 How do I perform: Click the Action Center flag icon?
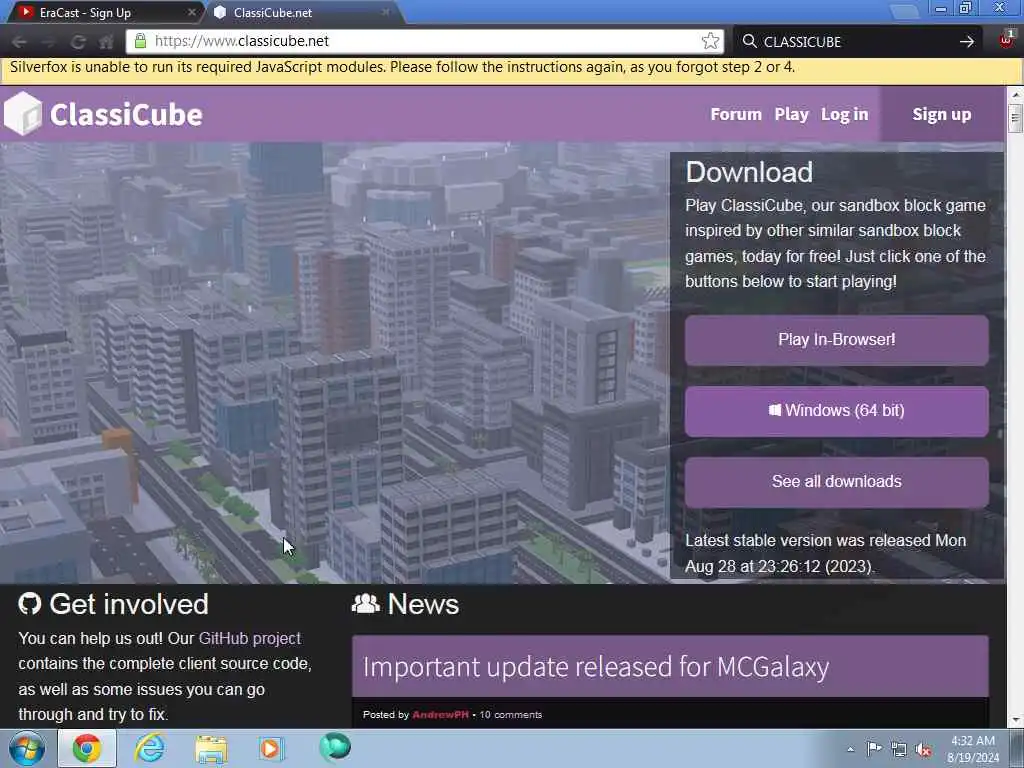coord(874,748)
